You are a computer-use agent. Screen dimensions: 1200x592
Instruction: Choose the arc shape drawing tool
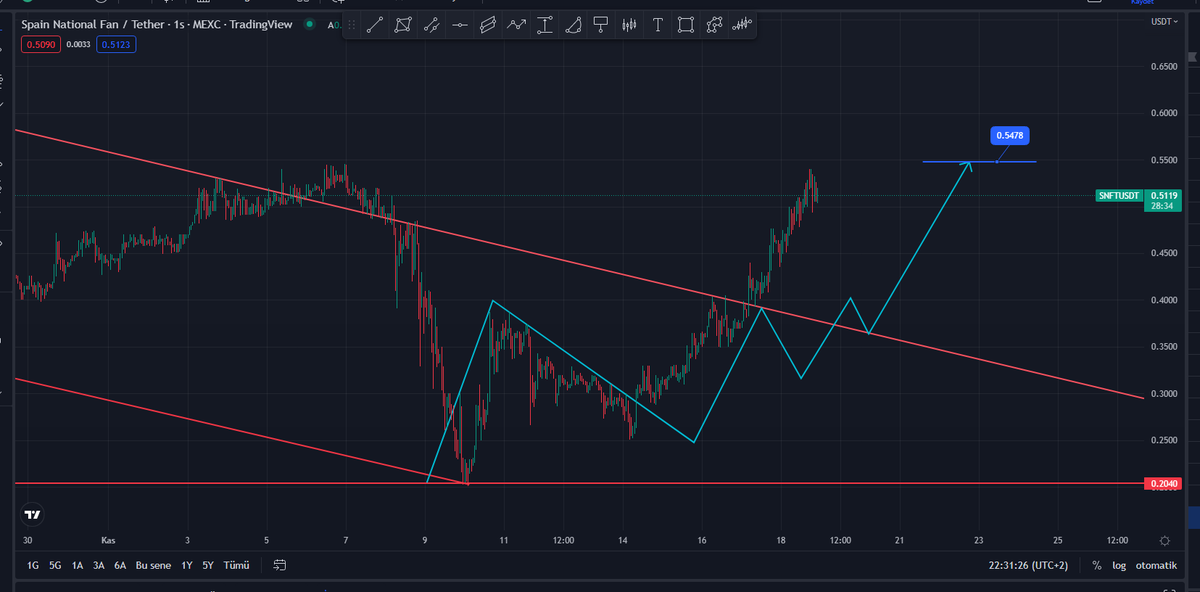coord(573,25)
